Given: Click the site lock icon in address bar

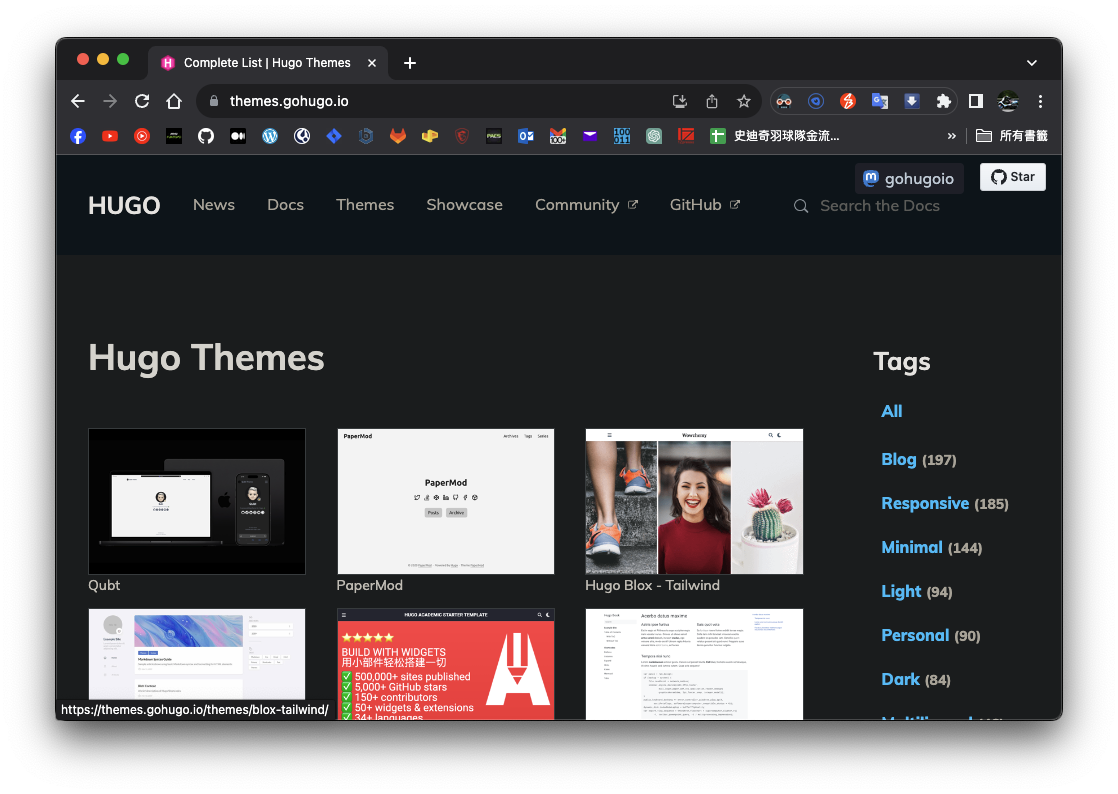Looking at the screenshot, I should 213,101.
